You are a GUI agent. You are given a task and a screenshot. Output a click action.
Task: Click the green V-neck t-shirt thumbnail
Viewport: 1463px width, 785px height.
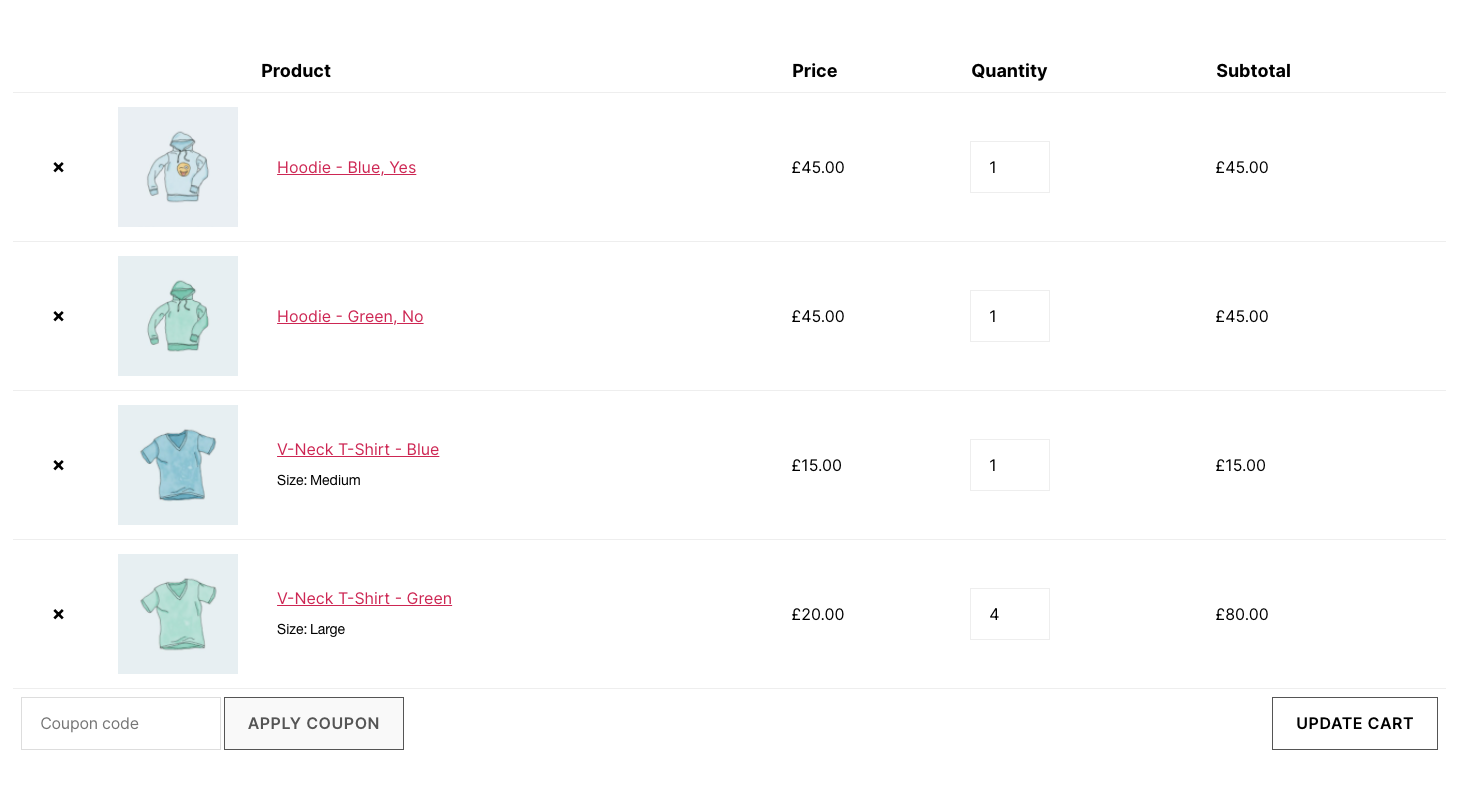coord(178,614)
